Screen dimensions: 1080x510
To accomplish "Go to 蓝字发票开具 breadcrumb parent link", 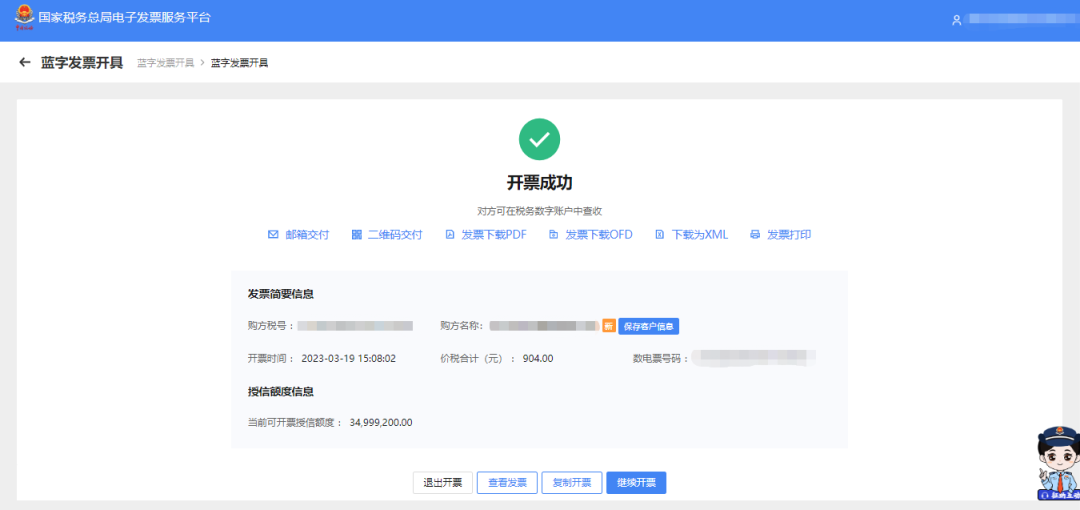I will pos(165,63).
